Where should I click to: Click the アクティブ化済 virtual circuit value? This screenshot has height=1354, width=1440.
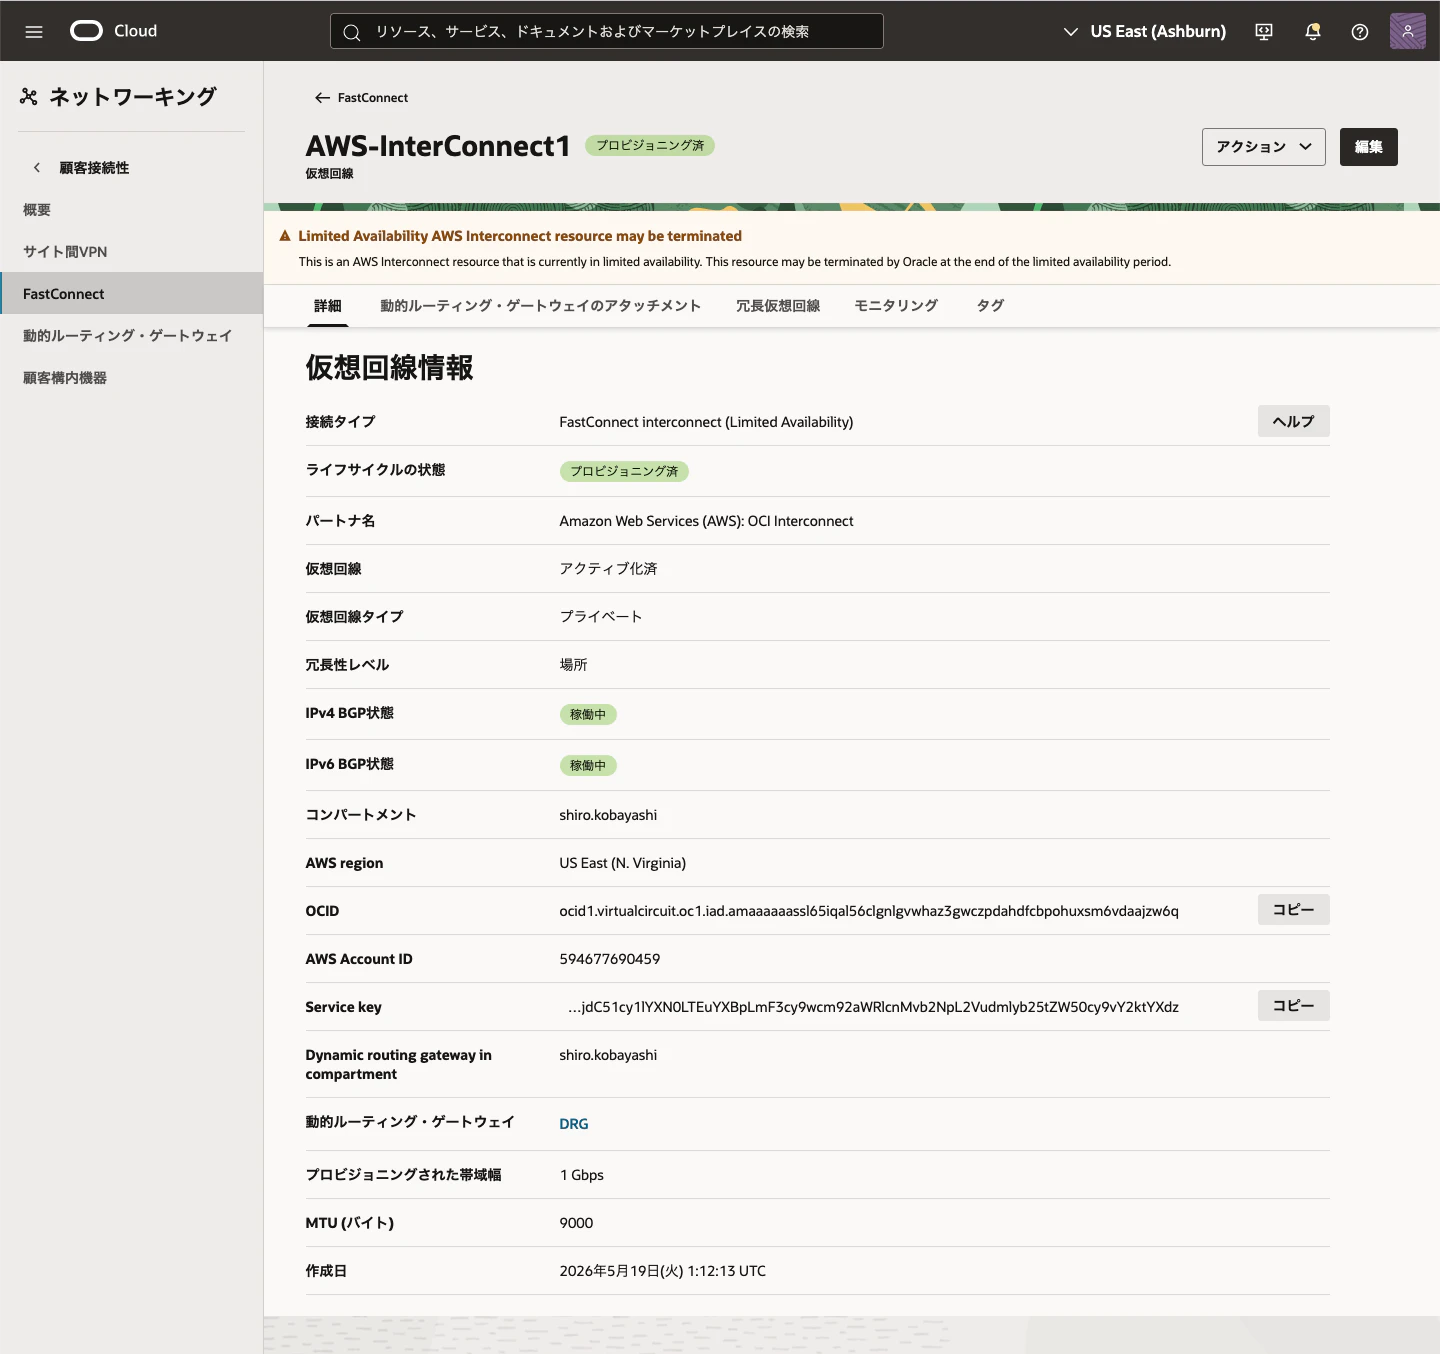click(608, 569)
